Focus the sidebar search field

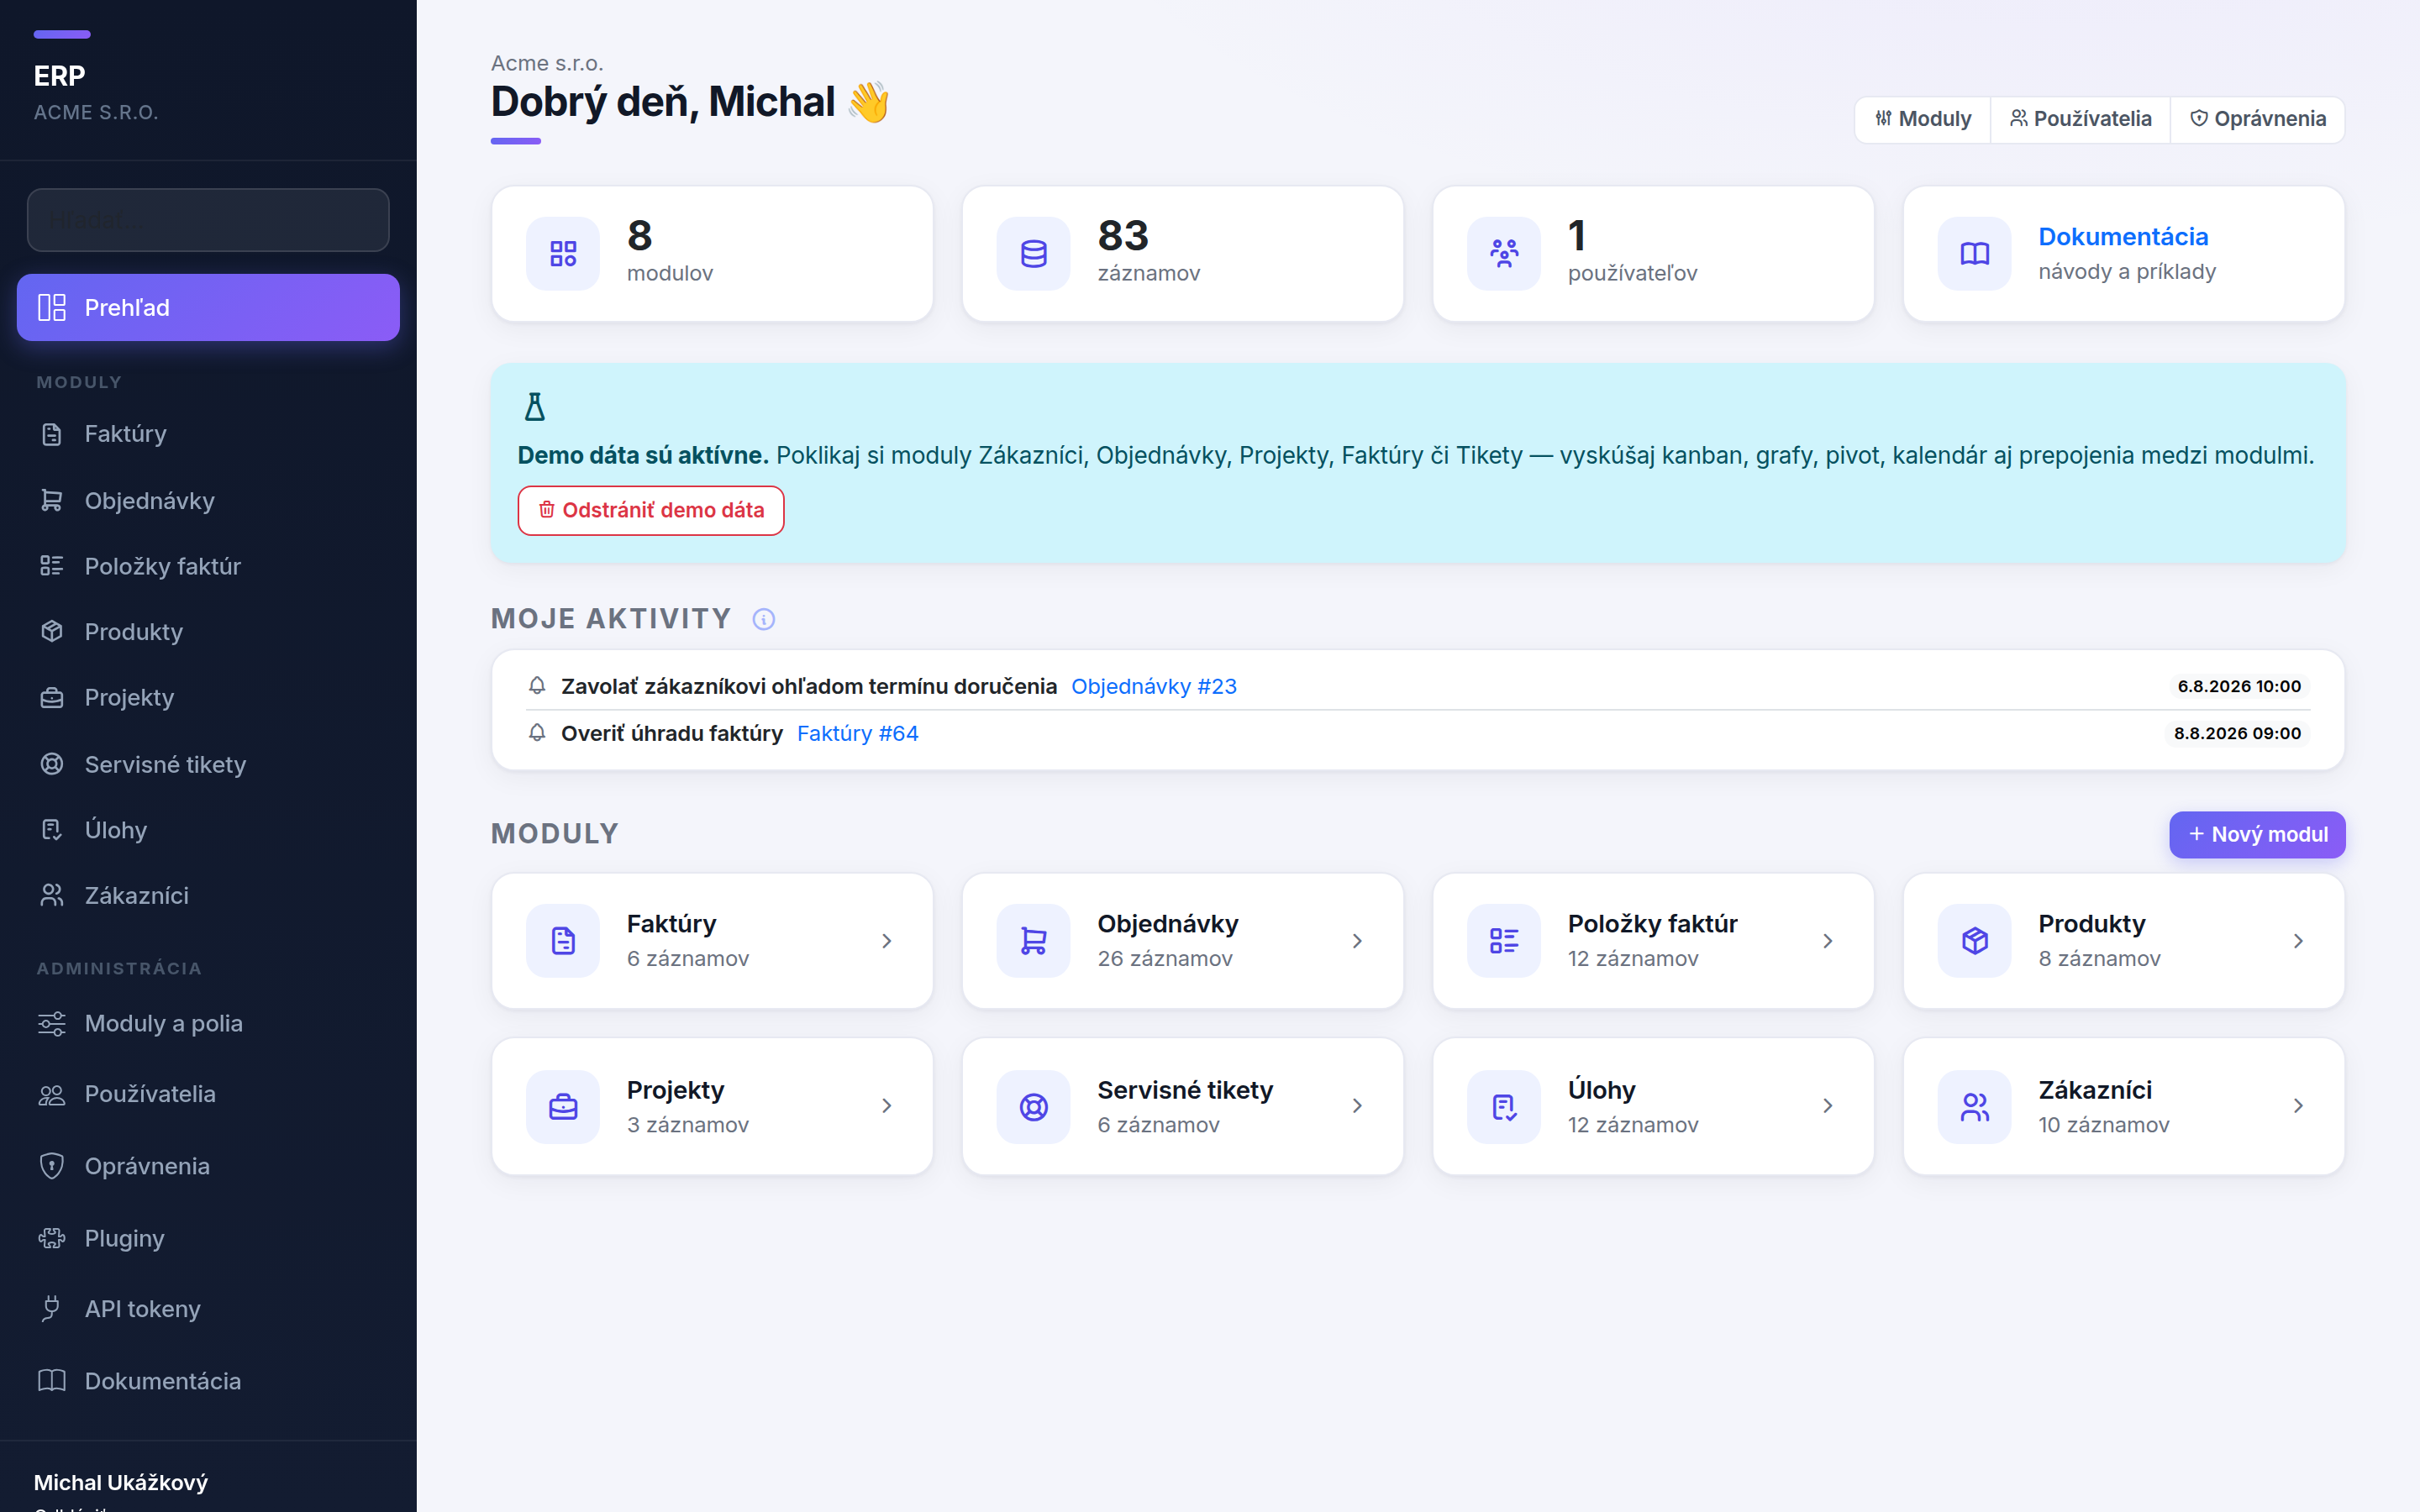click(208, 220)
